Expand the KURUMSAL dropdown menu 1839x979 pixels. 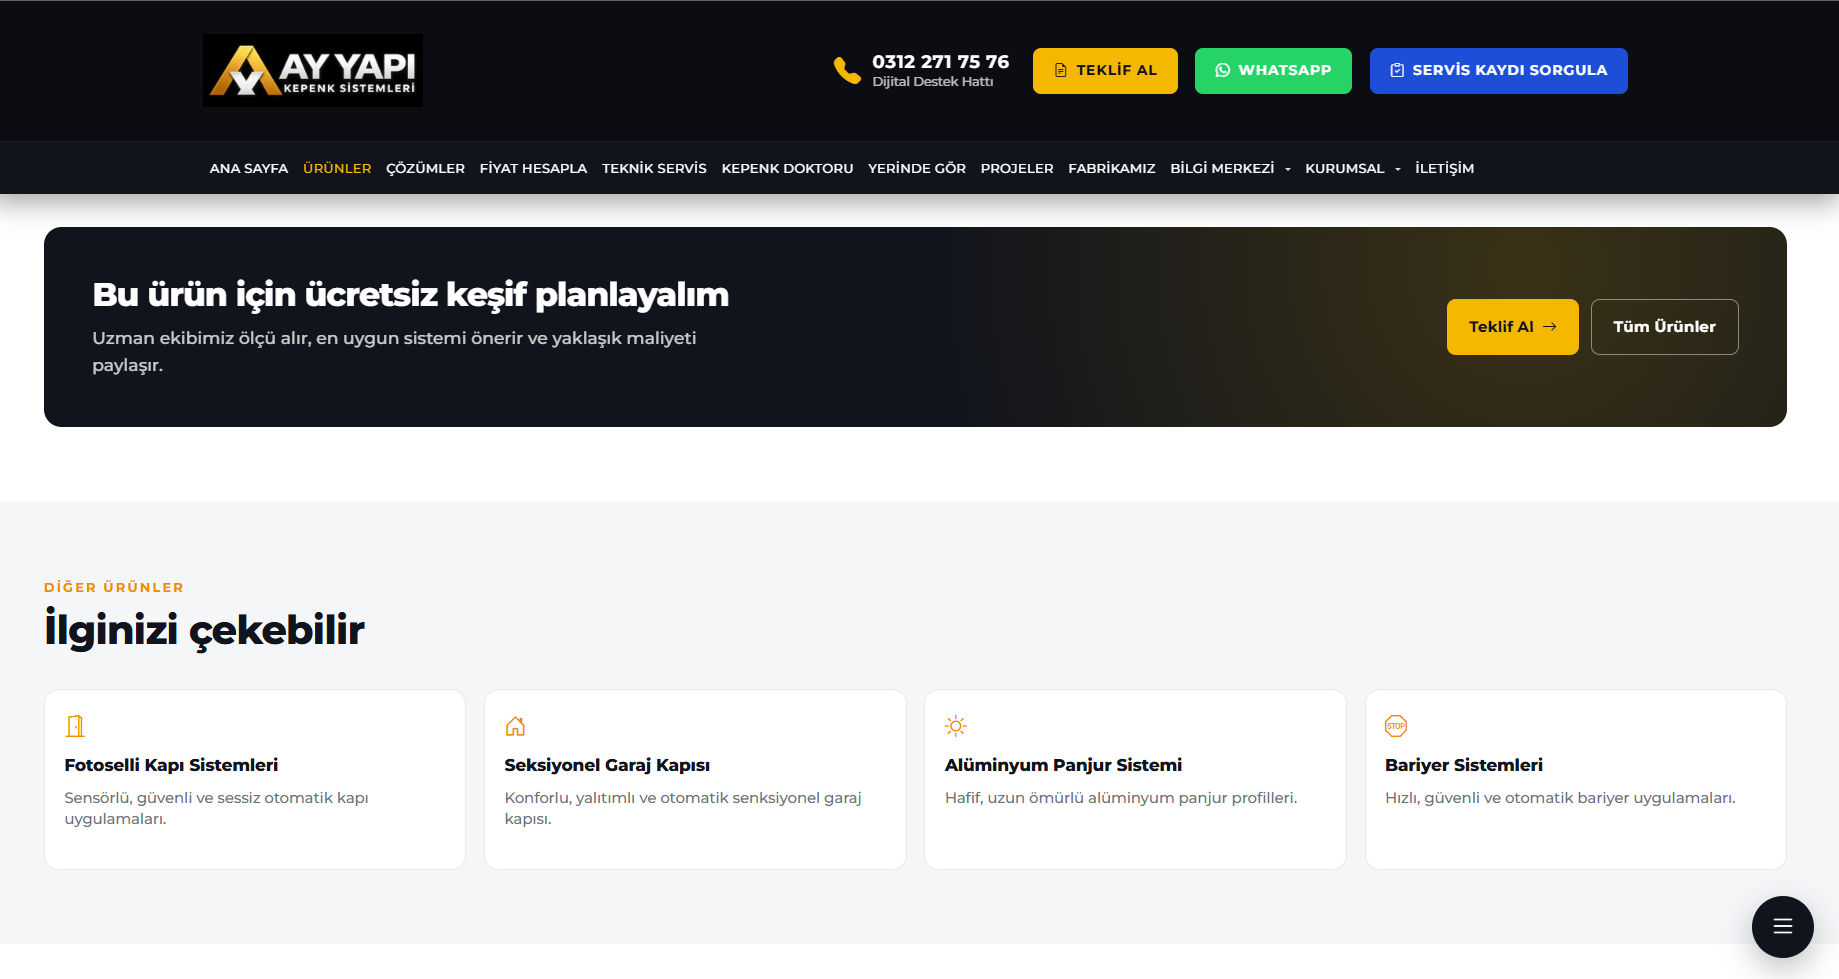pos(1353,168)
